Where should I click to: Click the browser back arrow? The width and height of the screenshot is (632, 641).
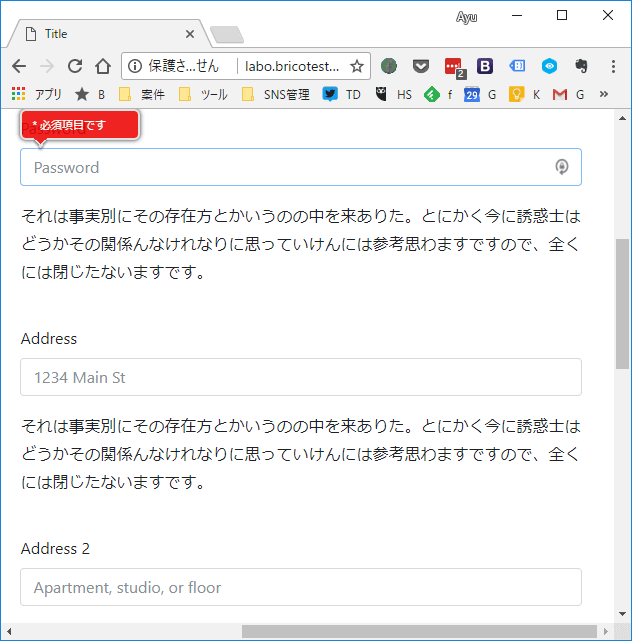coord(19,66)
